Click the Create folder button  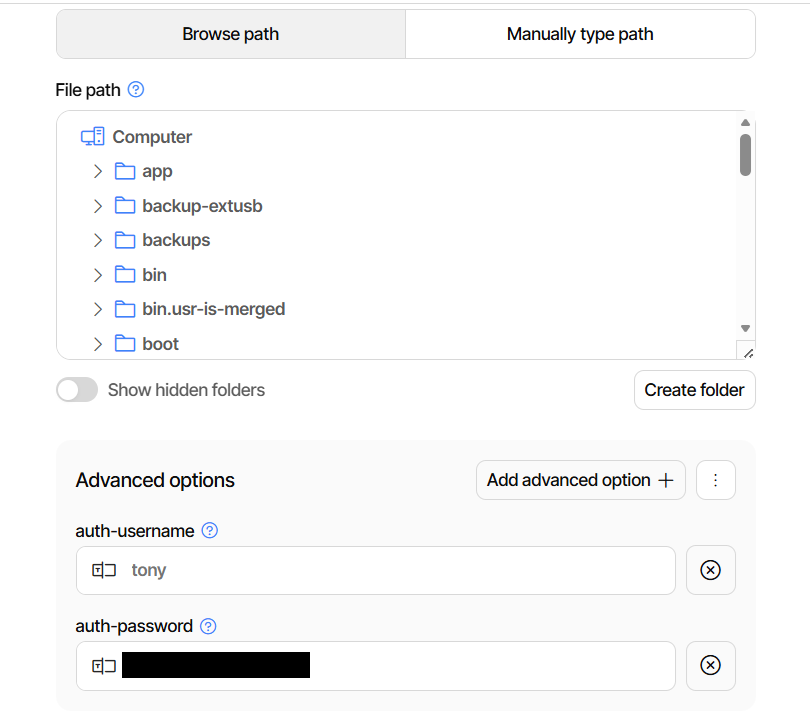694,390
